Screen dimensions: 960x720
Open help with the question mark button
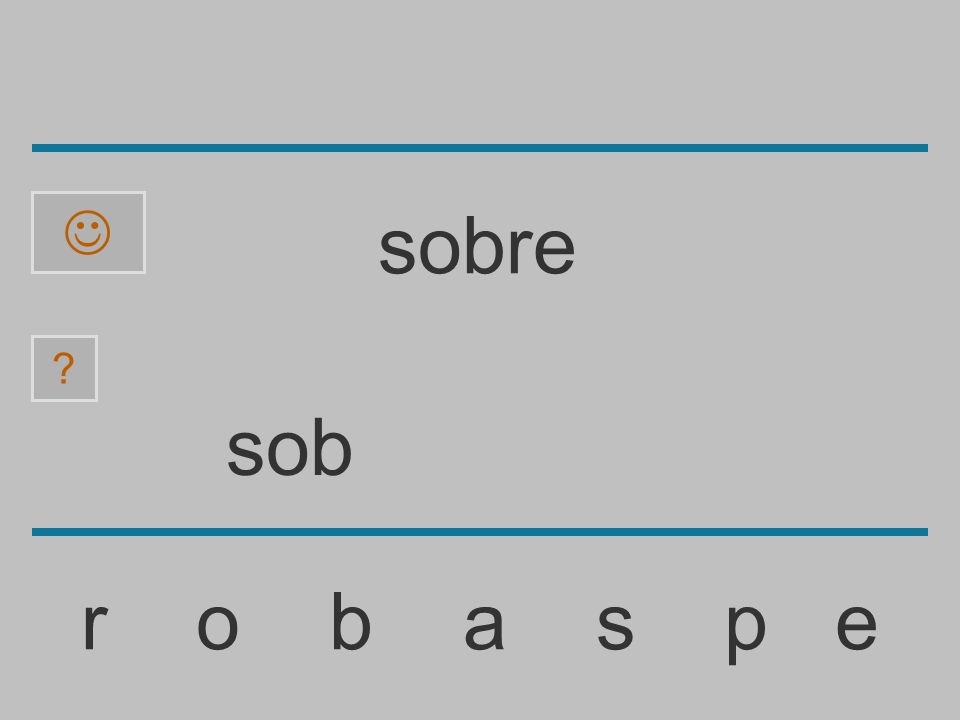(x=64, y=369)
